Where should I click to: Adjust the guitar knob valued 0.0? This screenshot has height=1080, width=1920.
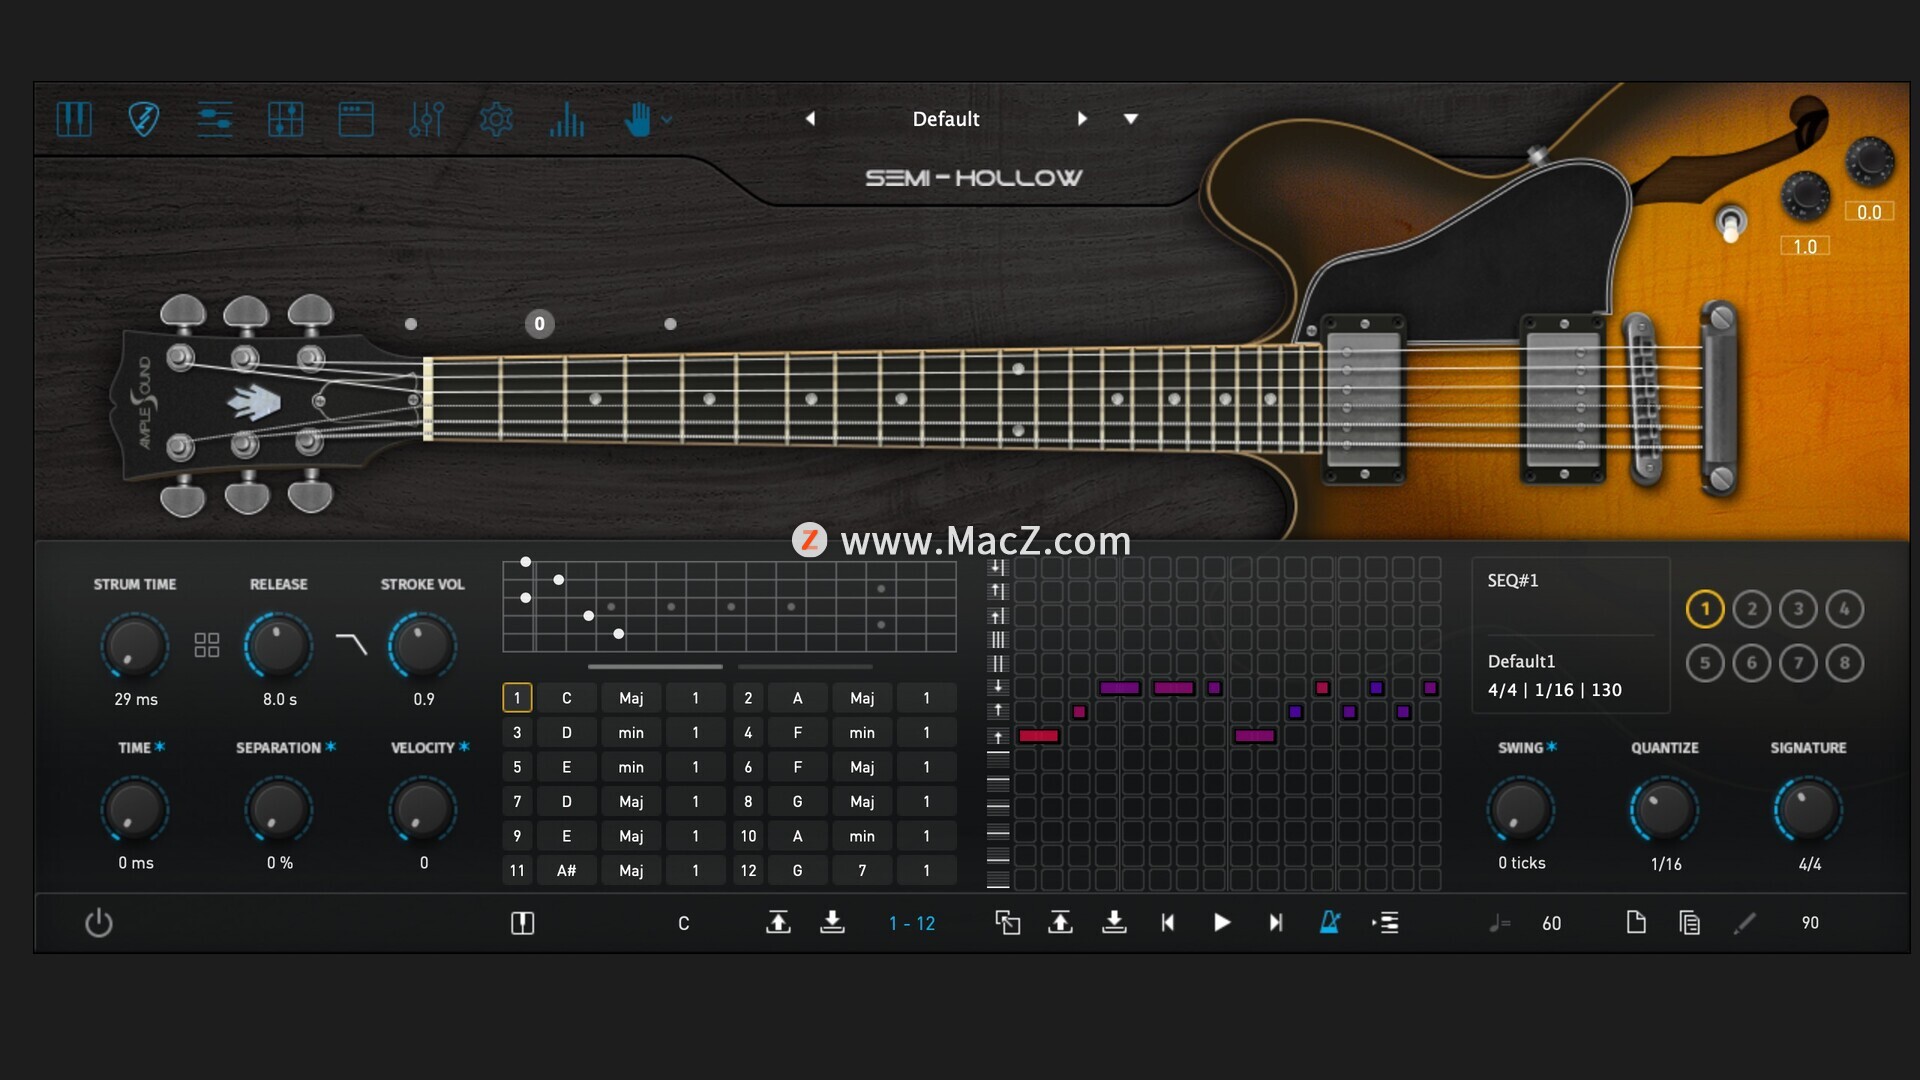click(1869, 160)
